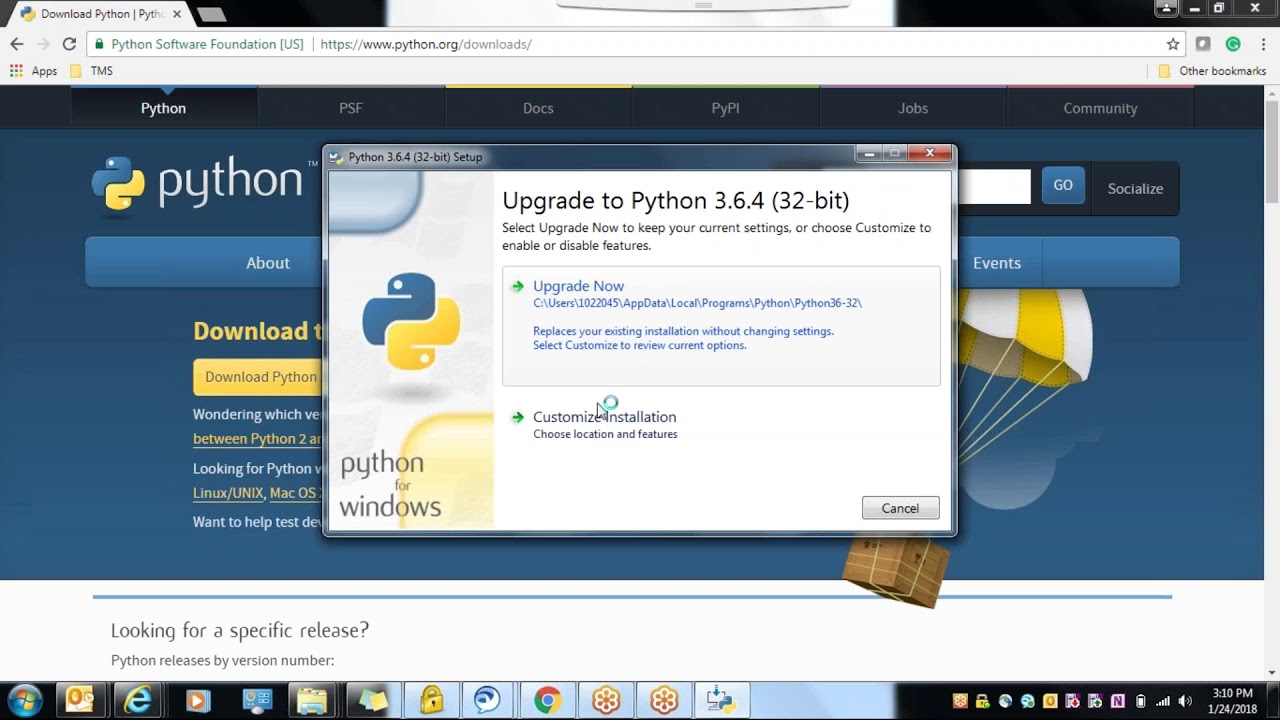Open Windows Media Player from the taskbar
1280x720 pixels.
(x=197, y=700)
